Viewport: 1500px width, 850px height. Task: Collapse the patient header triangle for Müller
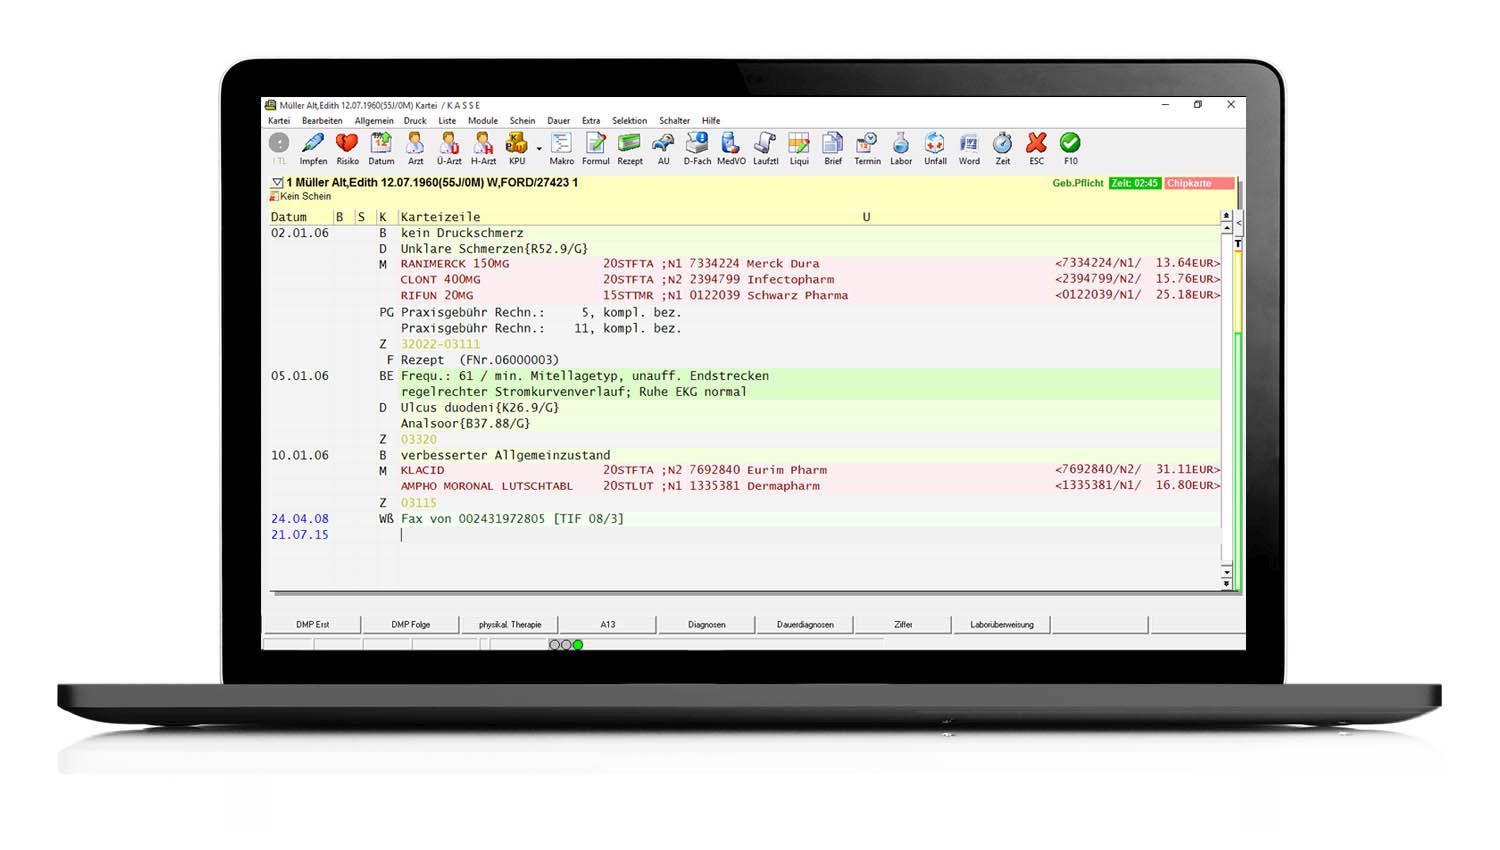pyautogui.click(x=277, y=183)
